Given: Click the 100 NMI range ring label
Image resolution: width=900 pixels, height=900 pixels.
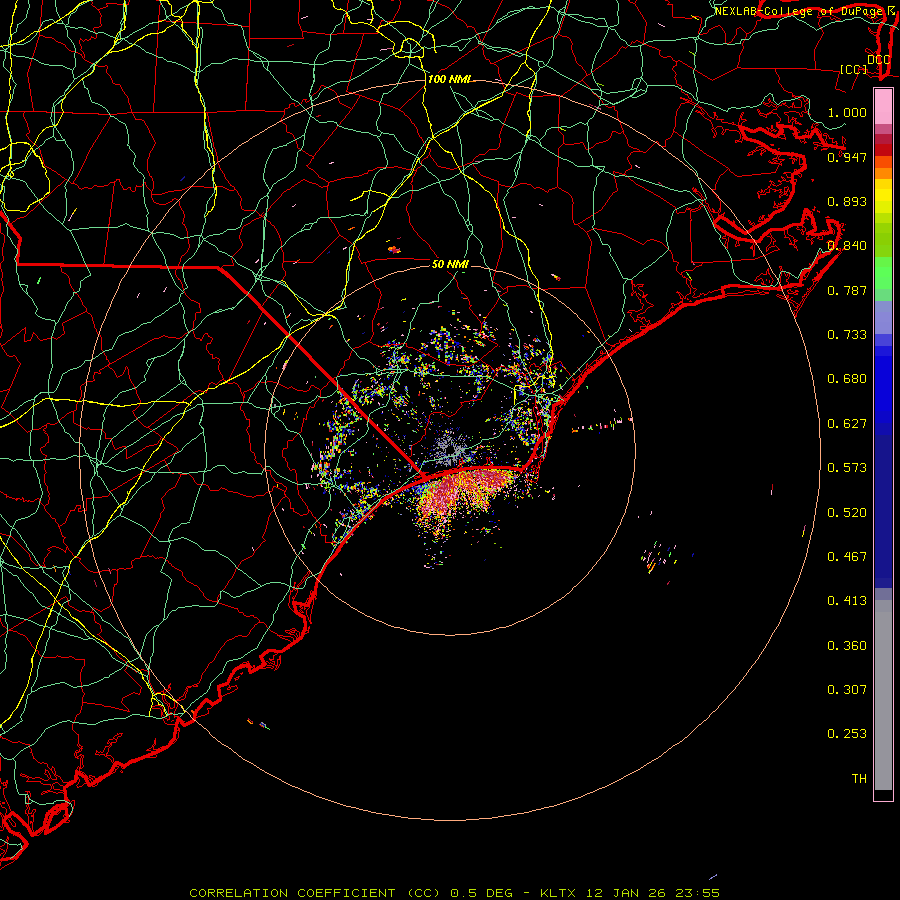Looking at the screenshot, I should [x=449, y=79].
